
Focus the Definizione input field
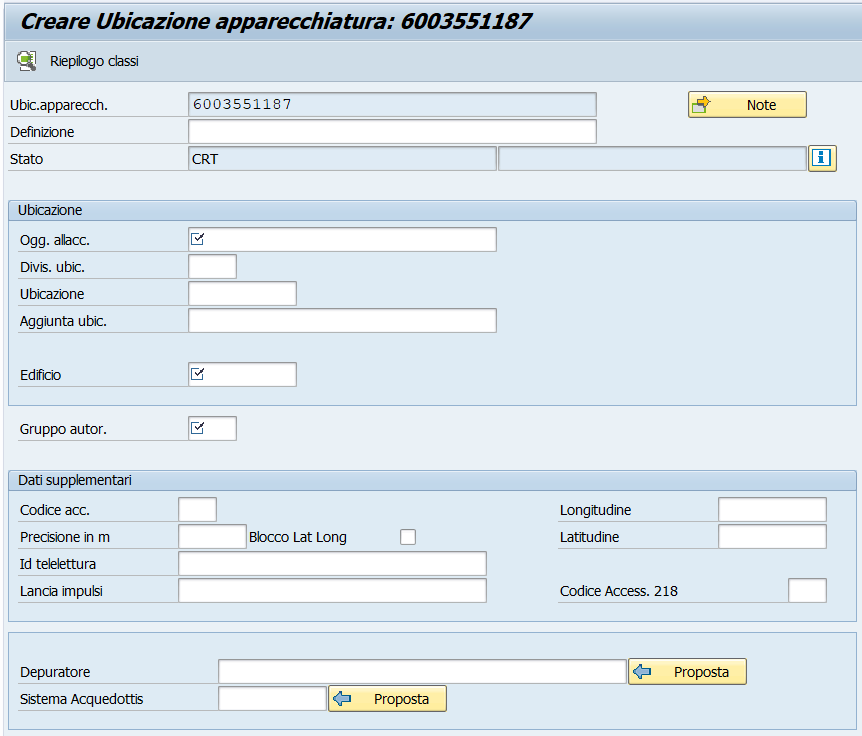(x=392, y=132)
